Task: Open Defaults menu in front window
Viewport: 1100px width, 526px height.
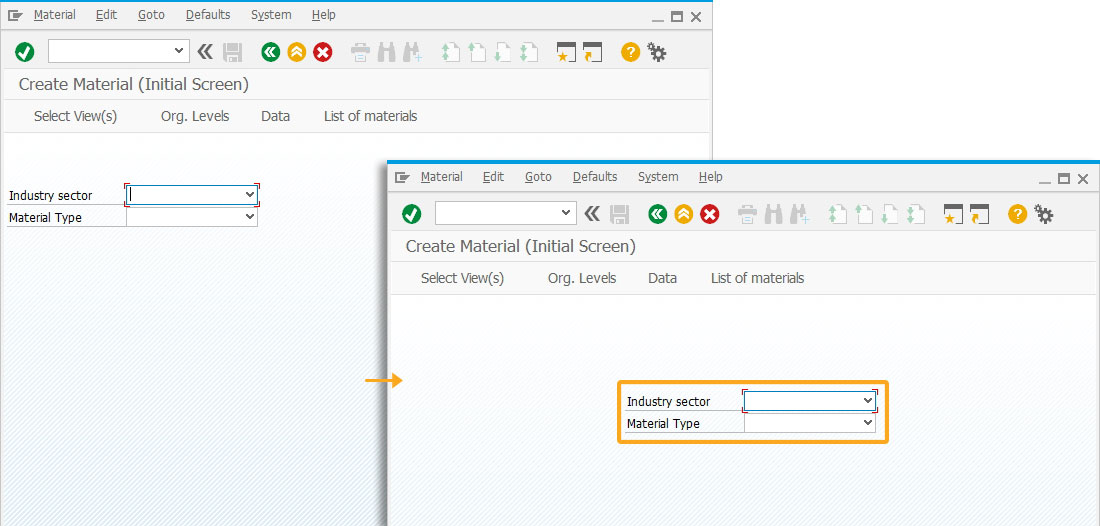Action: coord(595,177)
